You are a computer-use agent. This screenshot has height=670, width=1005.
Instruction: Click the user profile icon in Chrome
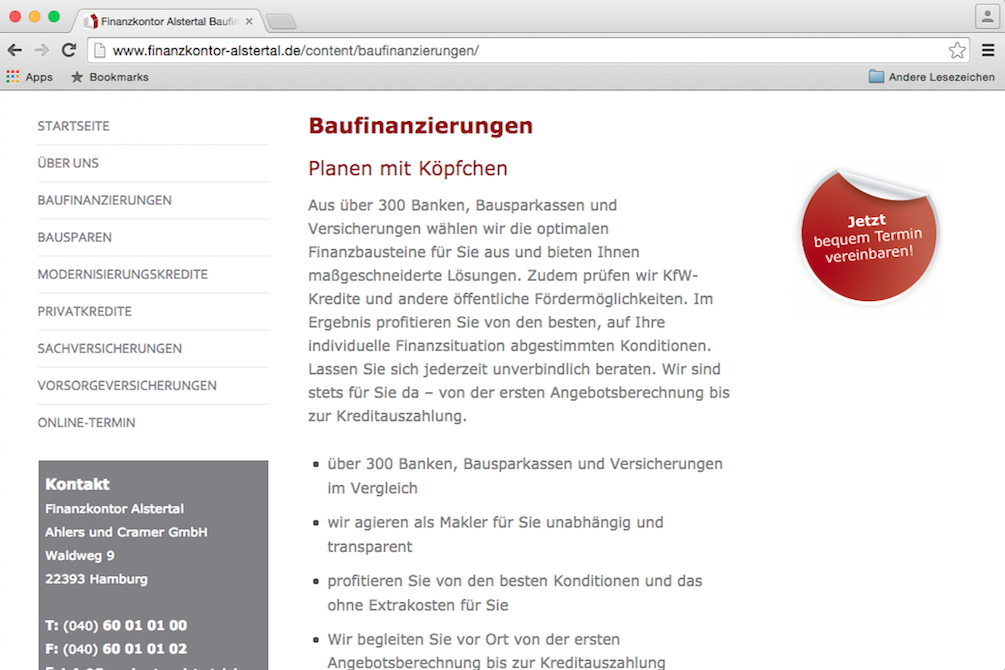pyautogui.click(x=986, y=17)
